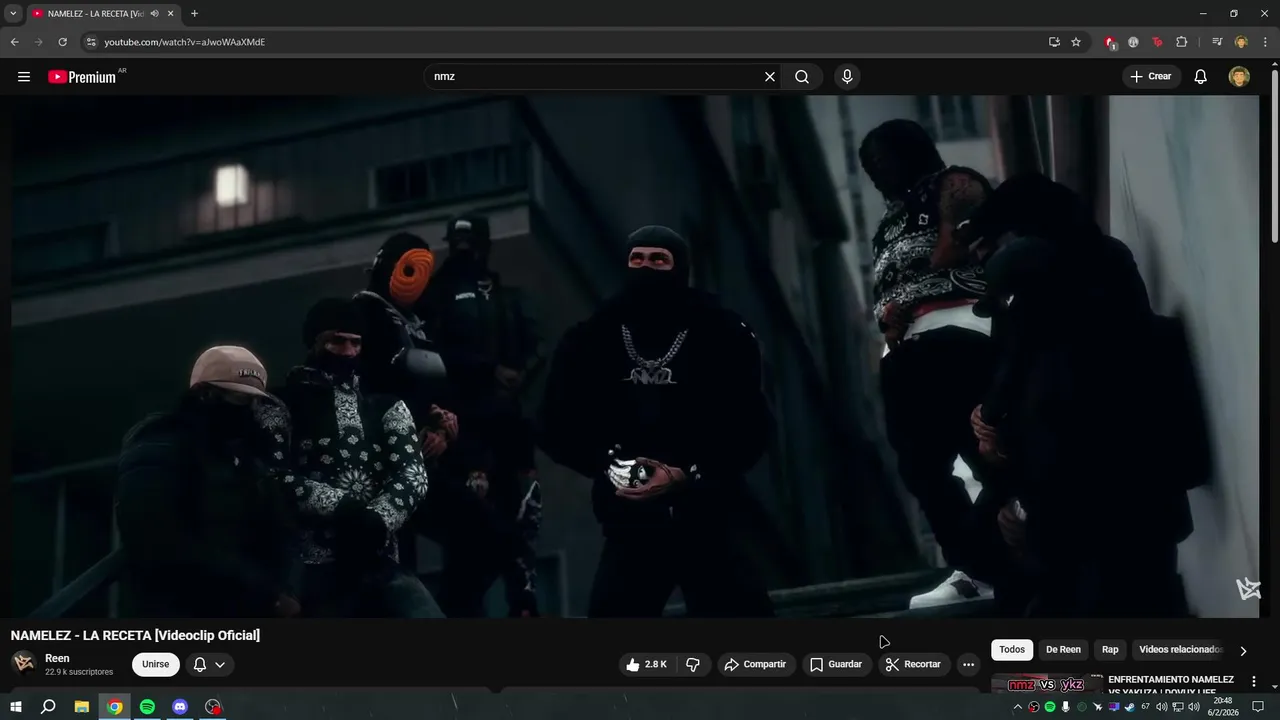1280x720 pixels.
Task: Close the NAMELEZ - LA RECETA tab
Action: [171, 14]
